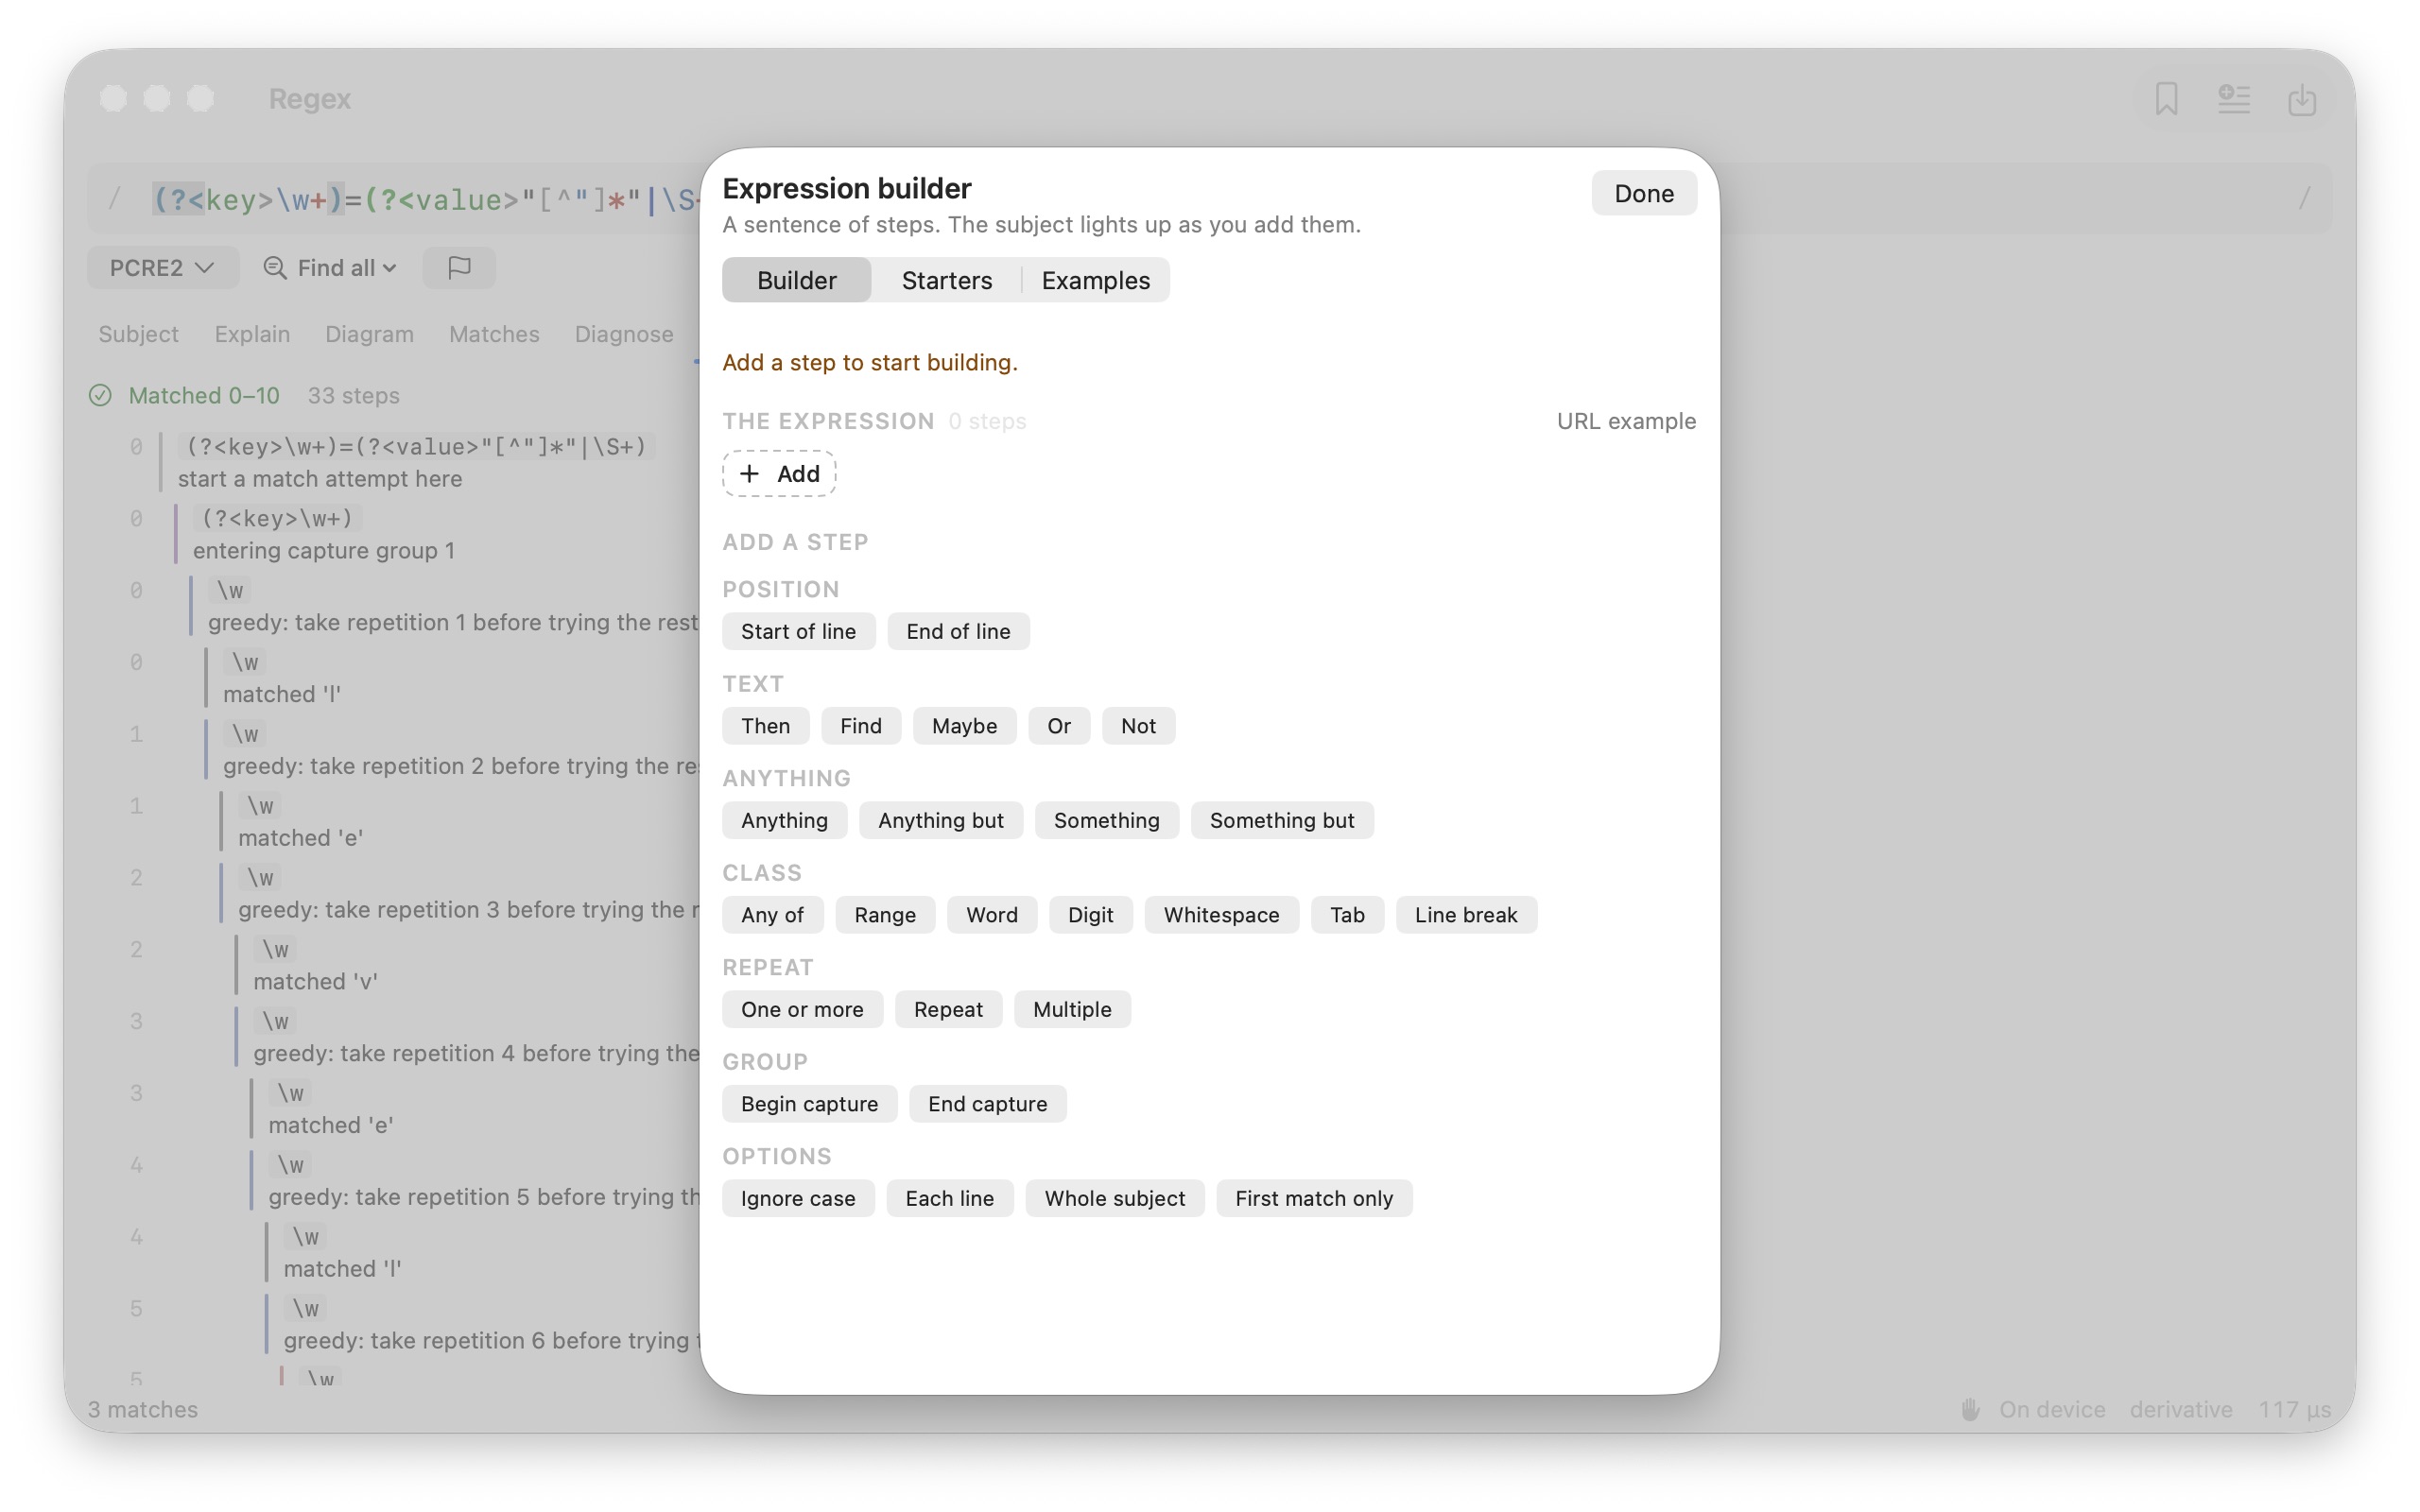The height and width of the screenshot is (1512, 2420).
Task: Open the Subject tab in main window
Action: 138,334
